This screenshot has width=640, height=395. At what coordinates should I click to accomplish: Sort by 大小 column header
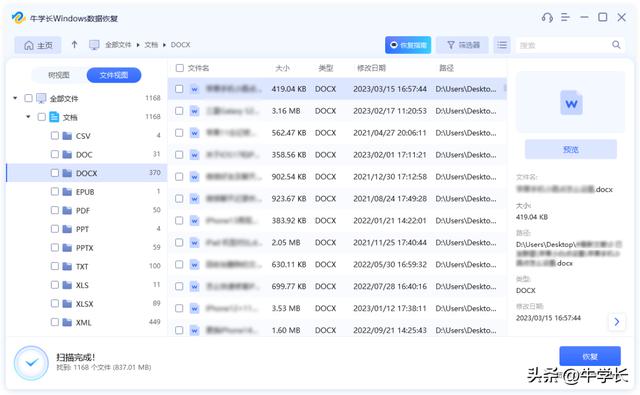coord(282,68)
